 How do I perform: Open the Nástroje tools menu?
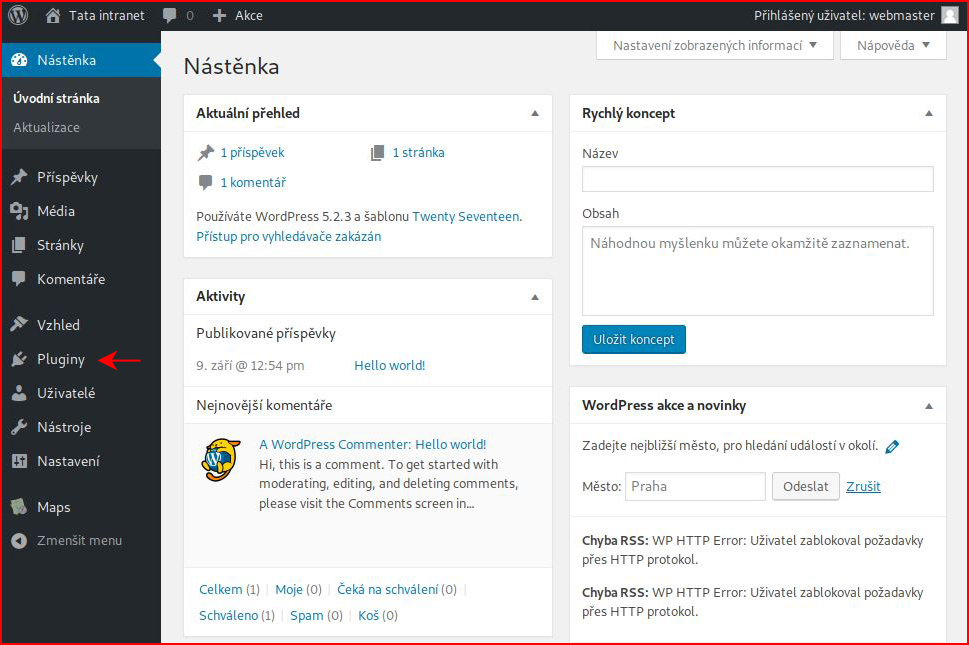[x=64, y=427]
